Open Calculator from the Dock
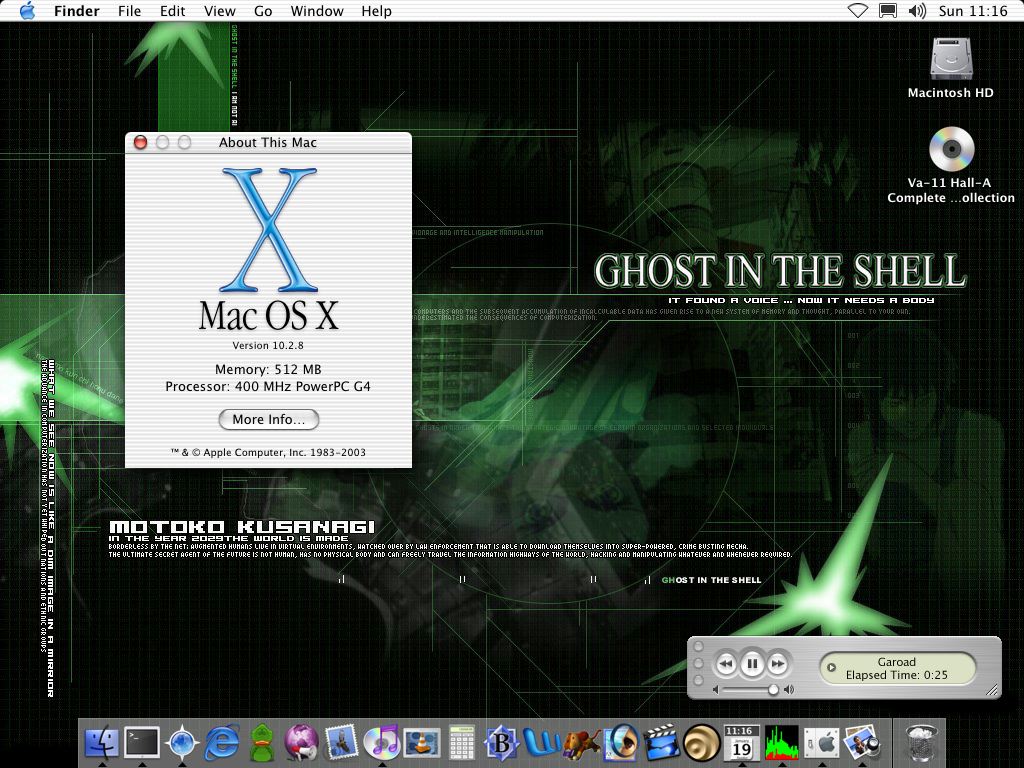Viewport: 1024px width, 768px height. click(x=462, y=742)
